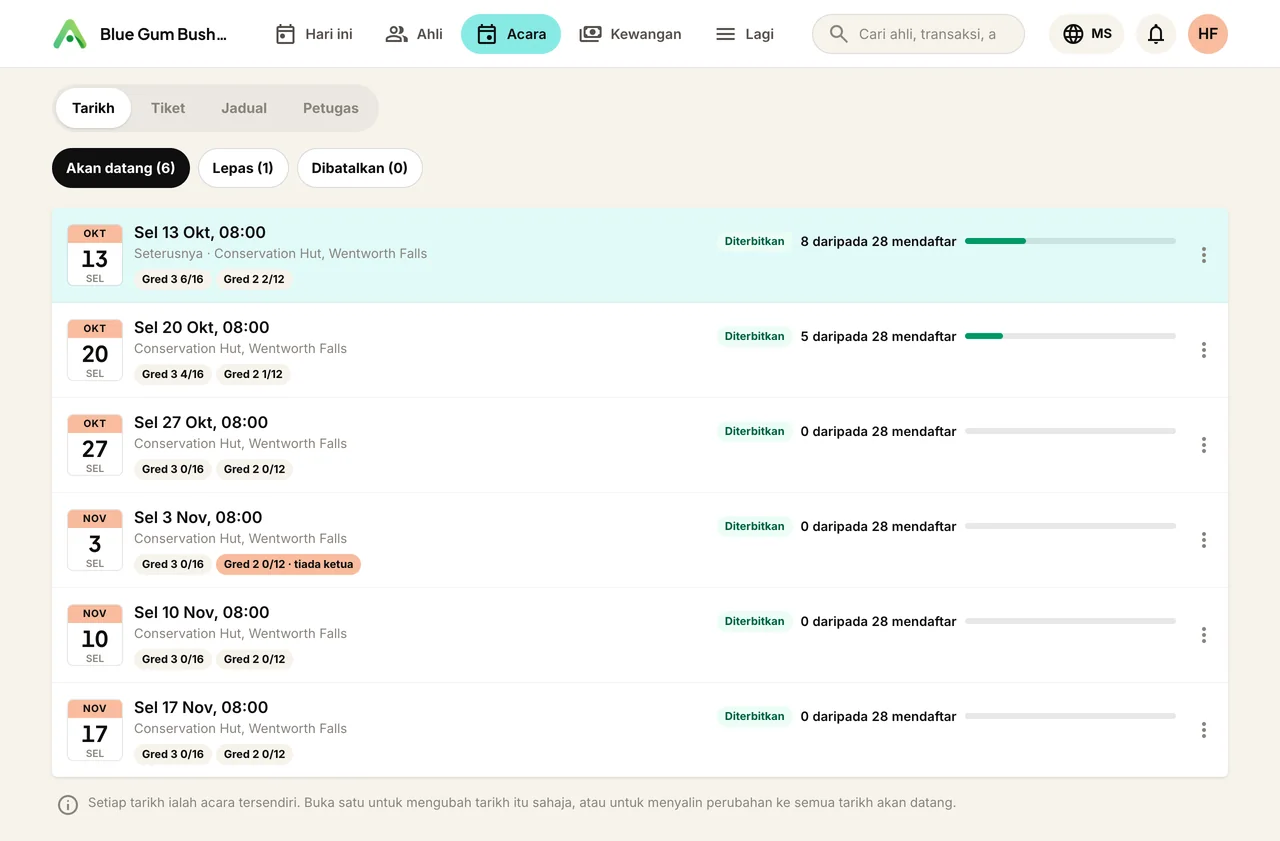Click the OKT 13 calendar badge
Image resolution: width=1280 pixels, height=841 pixels.
95,255
